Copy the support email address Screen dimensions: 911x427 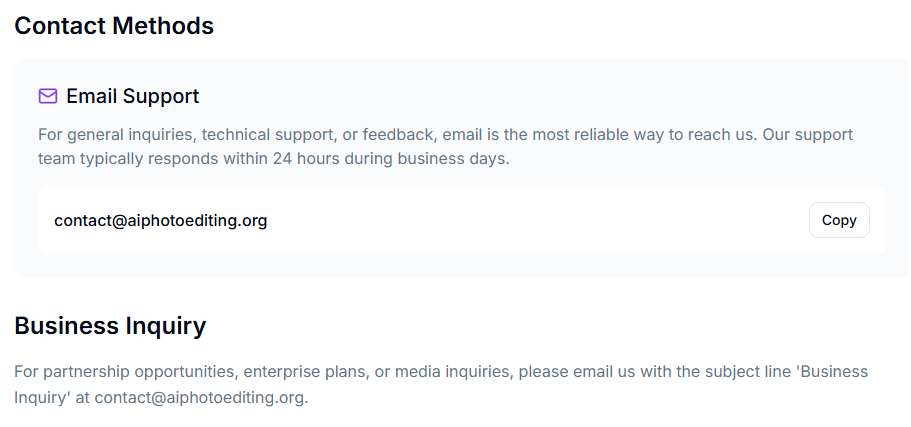tap(839, 220)
